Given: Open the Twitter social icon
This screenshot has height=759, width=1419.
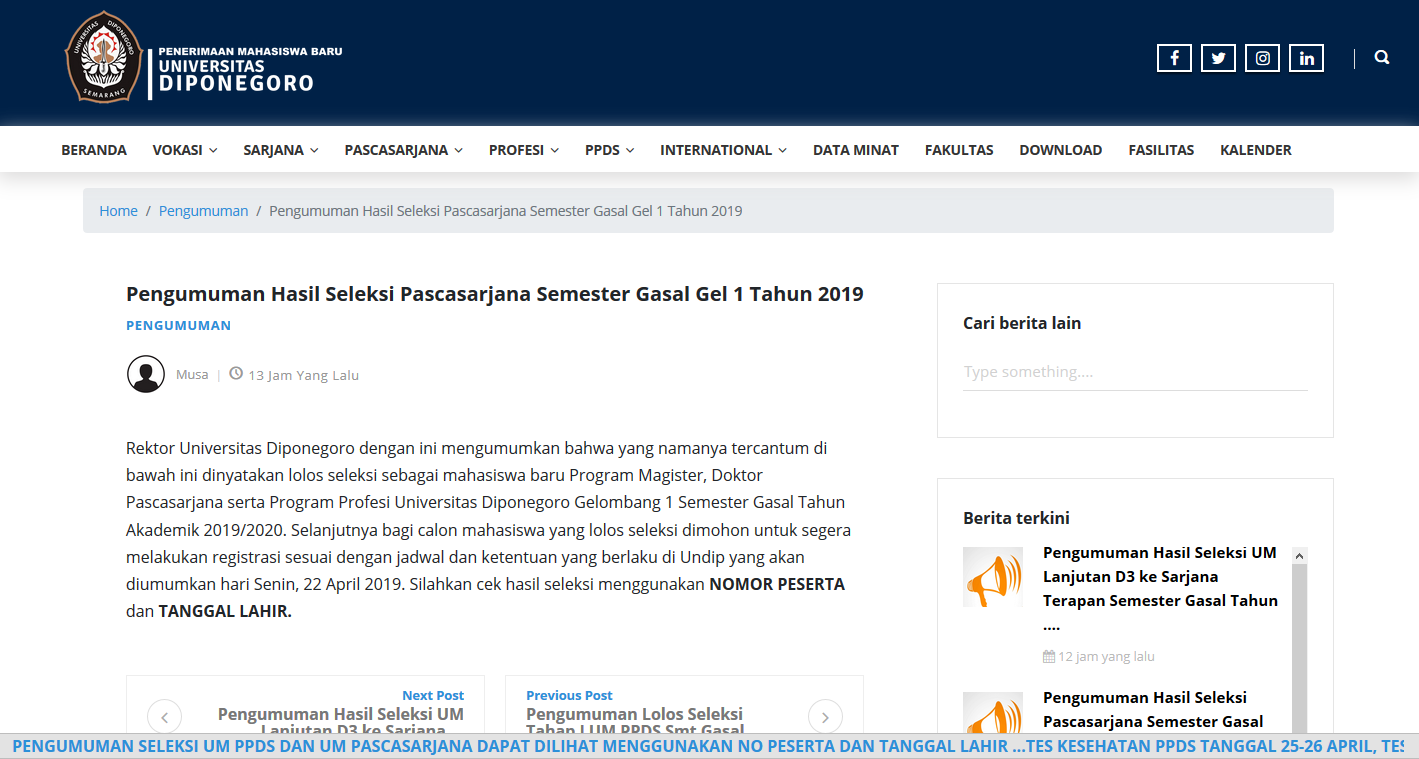Looking at the screenshot, I should click(1218, 58).
